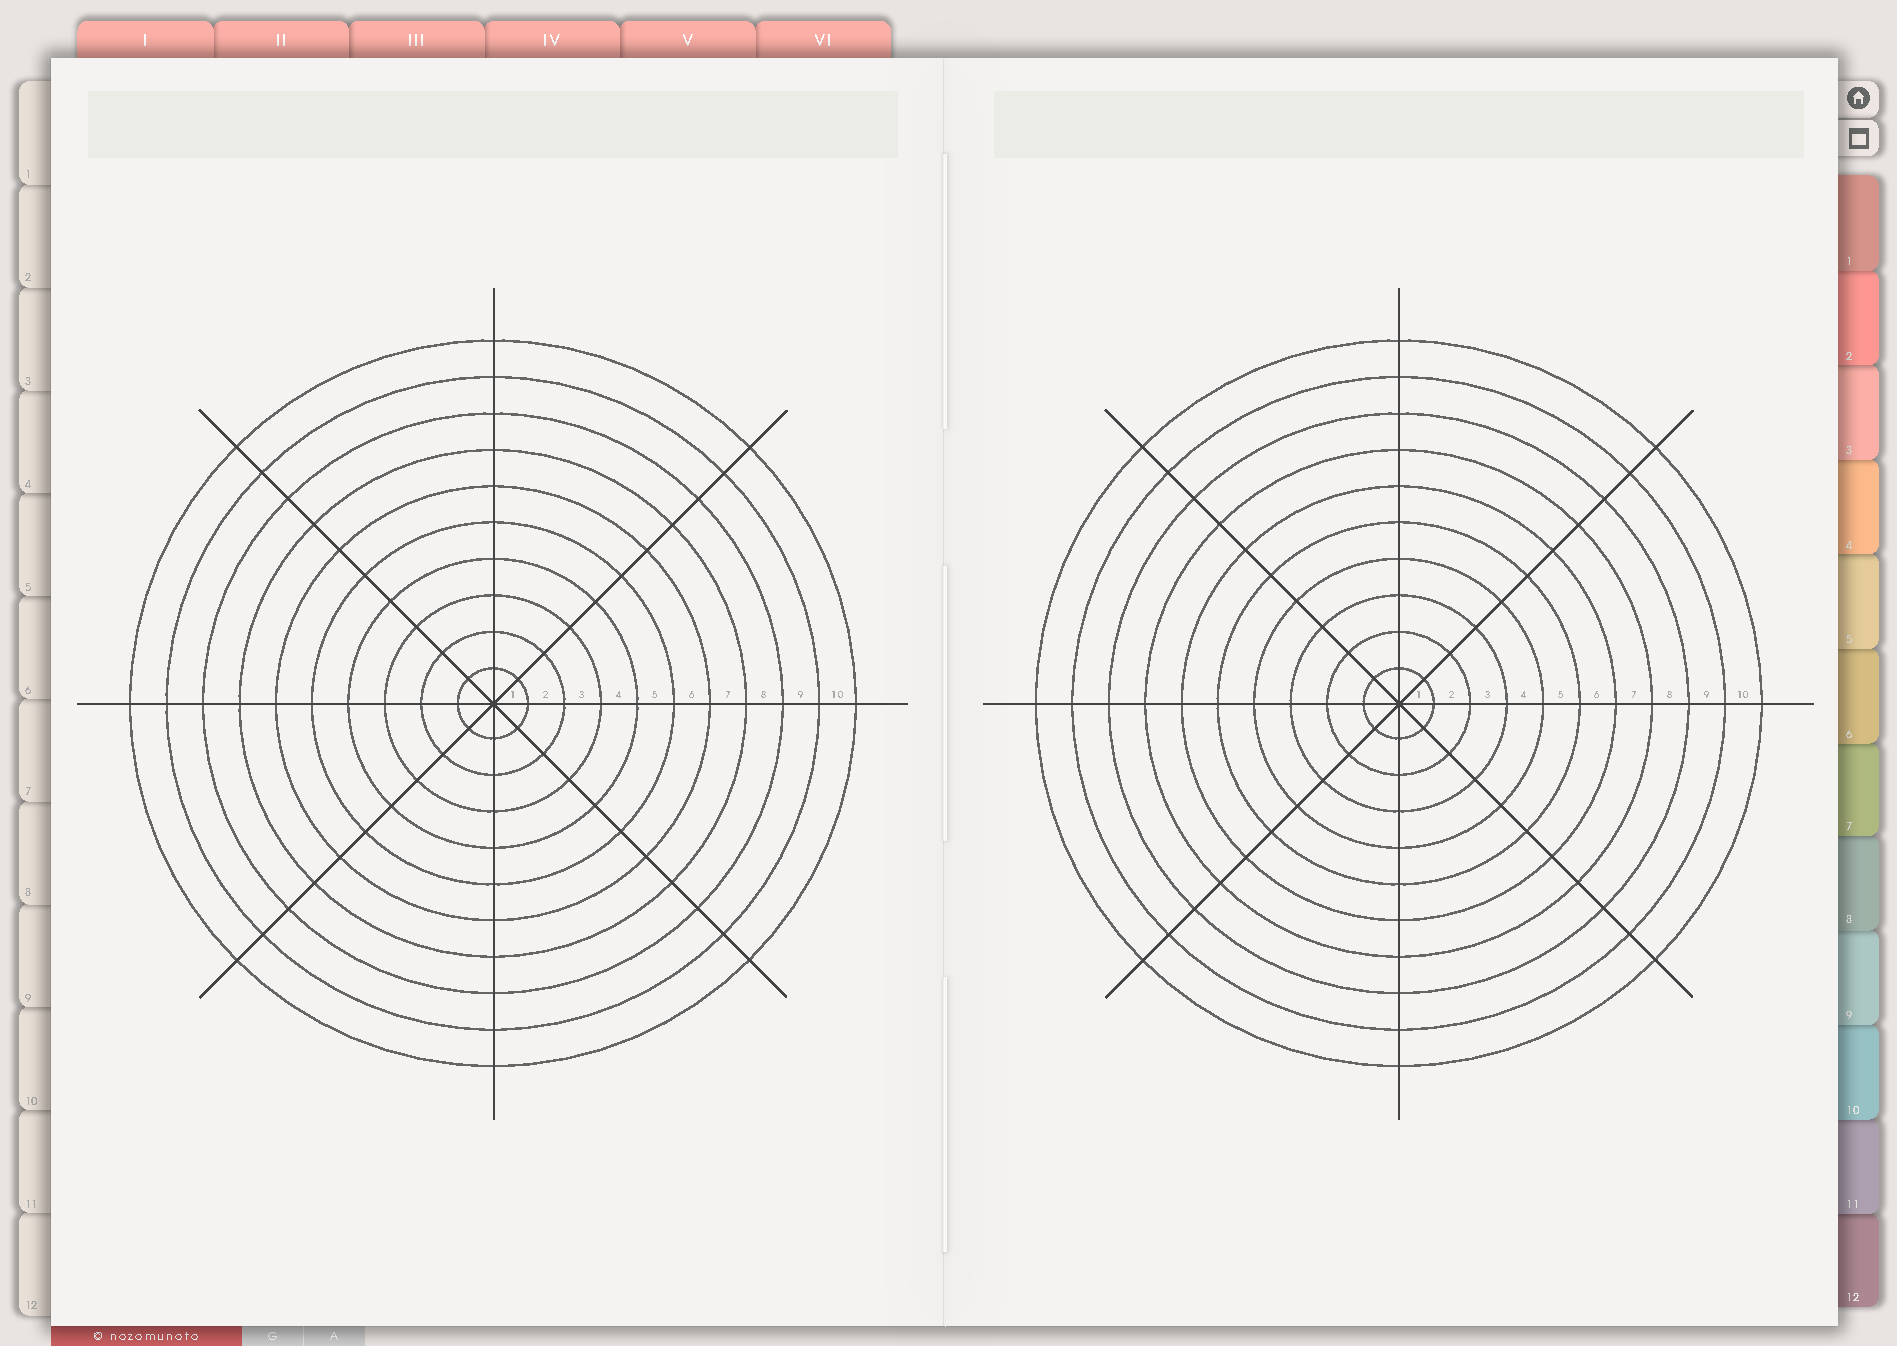Select right green tab 7

coord(1858,790)
